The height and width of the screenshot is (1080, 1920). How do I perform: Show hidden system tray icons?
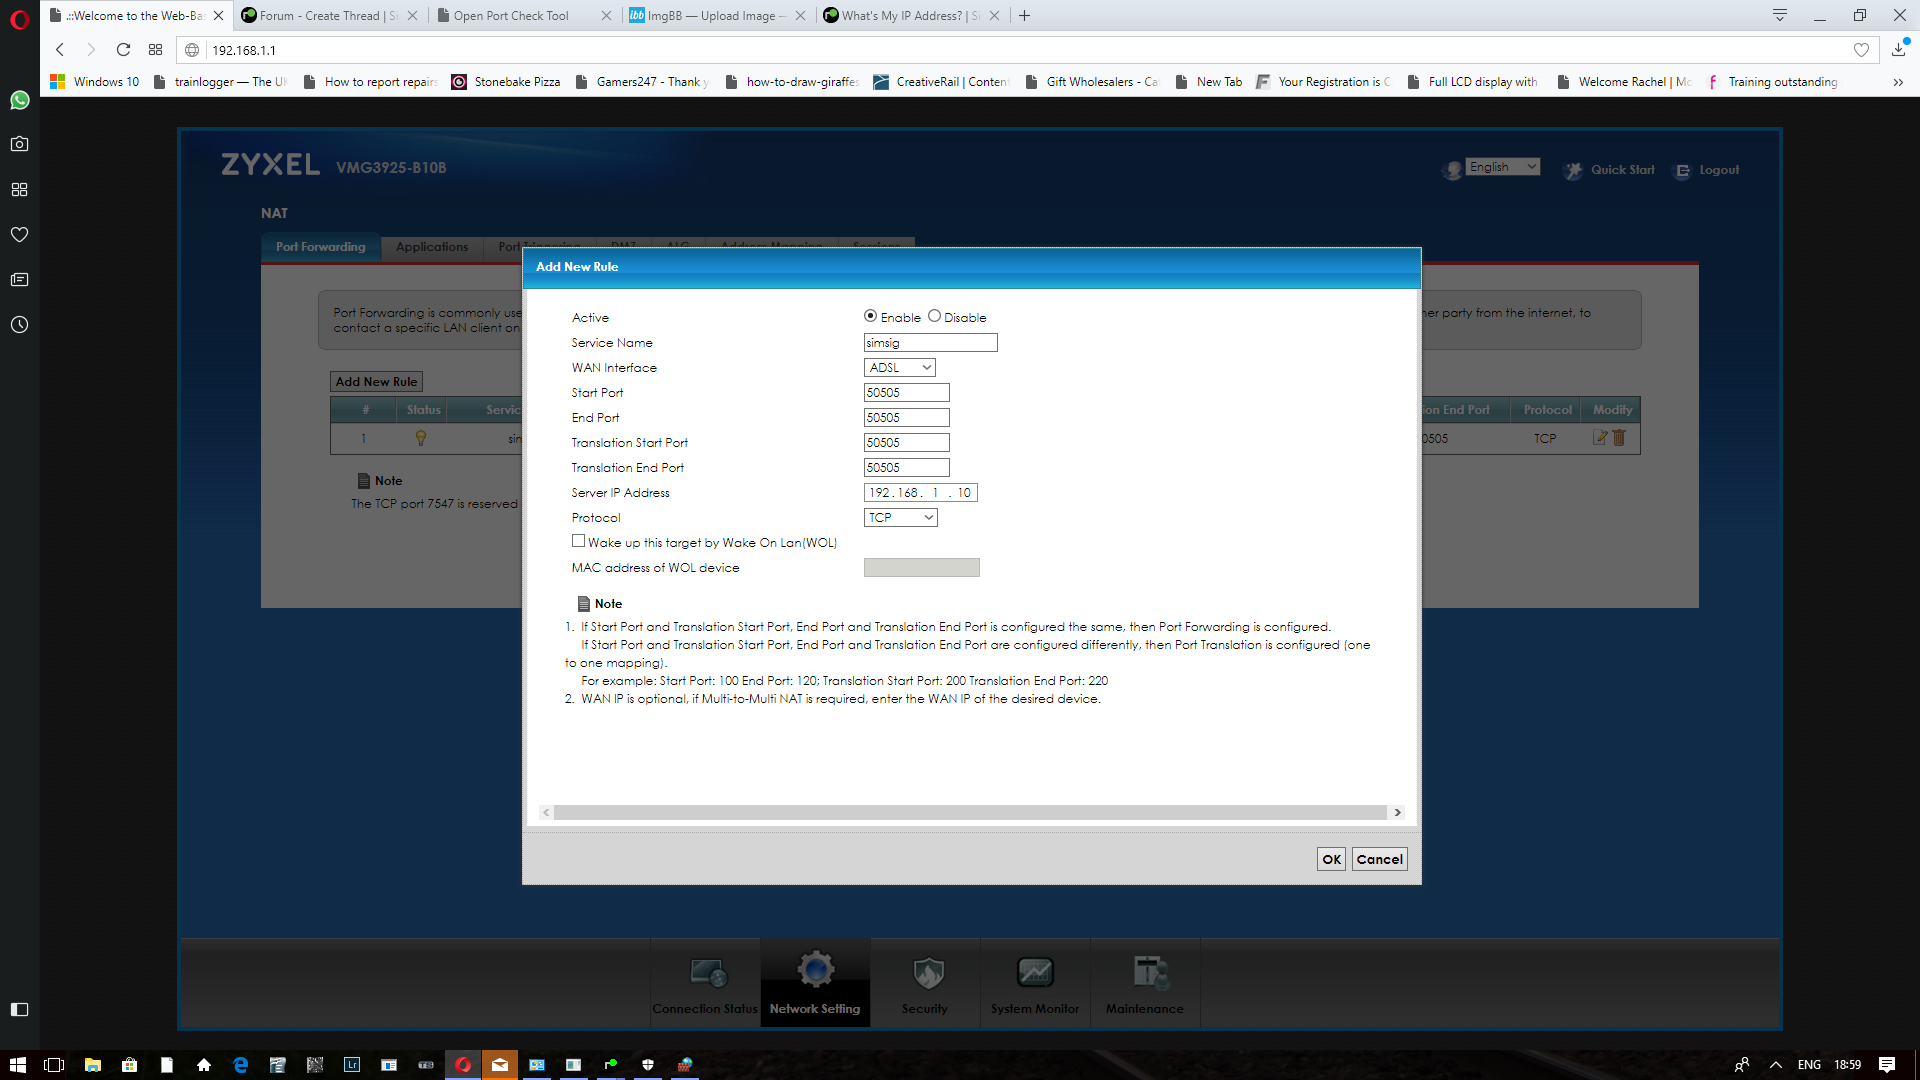tap(1775, 1065)
